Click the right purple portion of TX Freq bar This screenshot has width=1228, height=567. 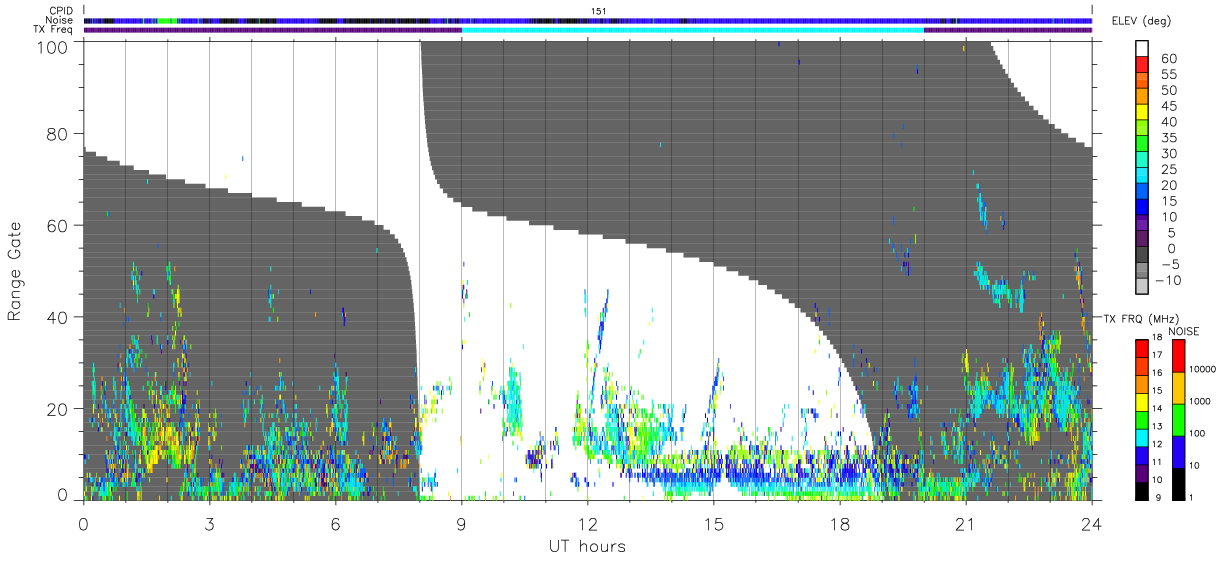[x=1008, y=29]
